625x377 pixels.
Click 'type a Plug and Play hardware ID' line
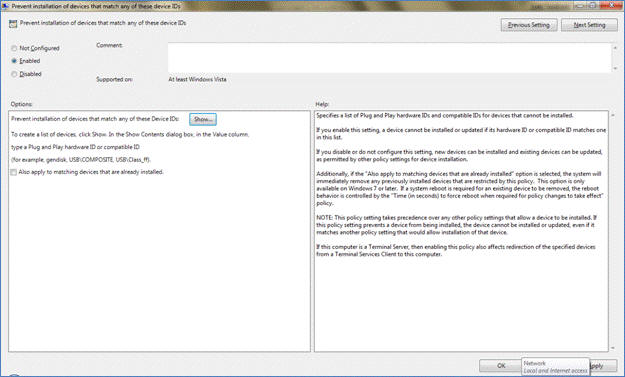pyautogui.click(x=75, y=147)
